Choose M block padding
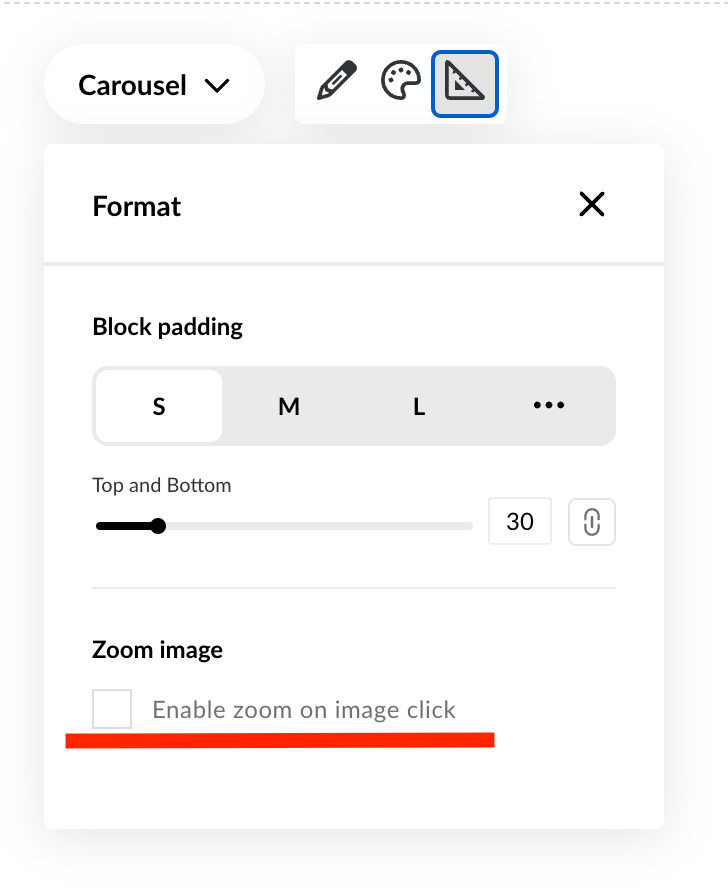Screen dimensions: 728x890 point(289,406)
